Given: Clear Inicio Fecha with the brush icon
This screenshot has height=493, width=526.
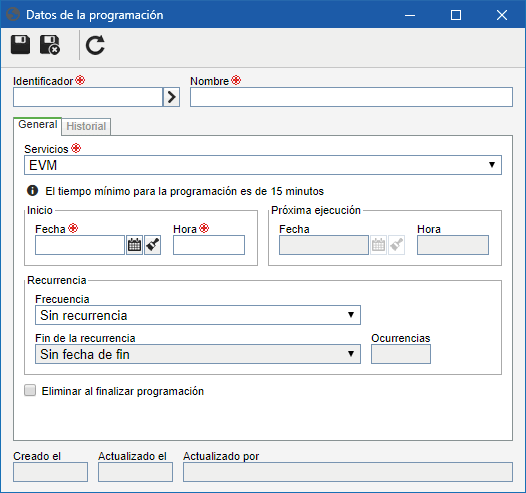Looking at the screenshot, I should 153,245.
